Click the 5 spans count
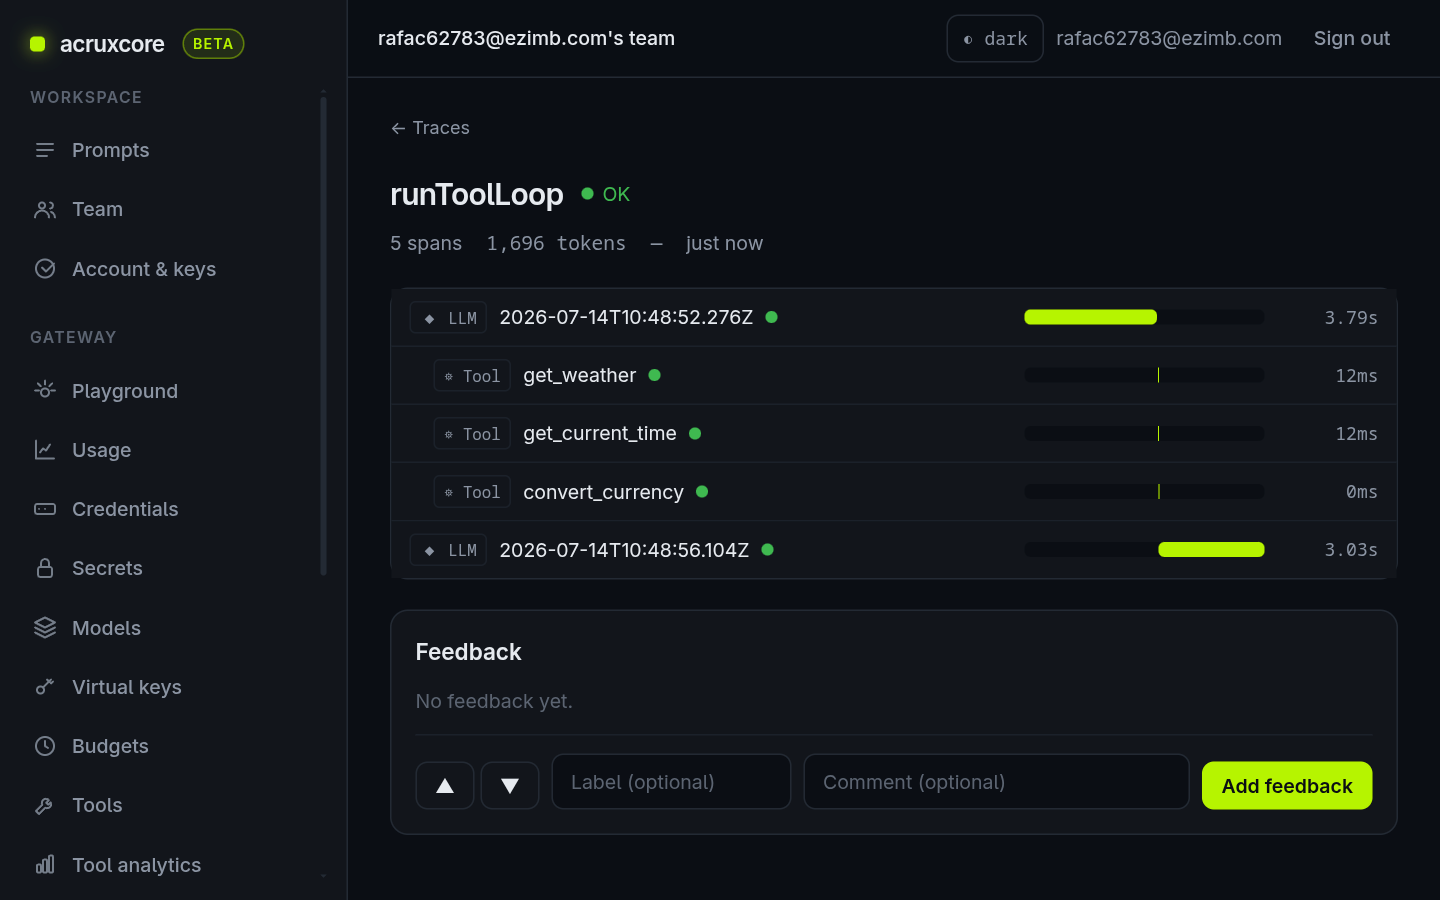Screen dimensions: 1440x900 [x=426, y=243]
